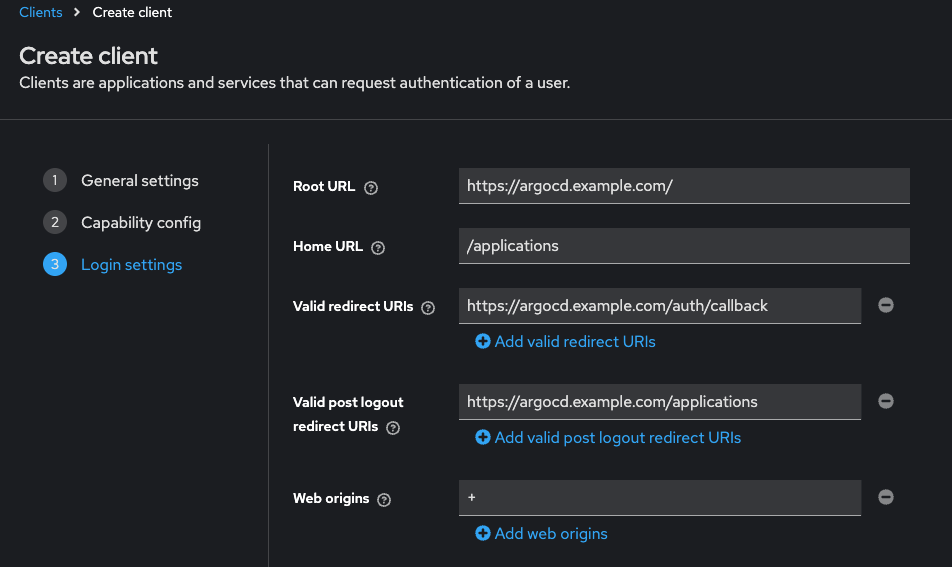Go to Capability config step

click(x=140, y=223)
